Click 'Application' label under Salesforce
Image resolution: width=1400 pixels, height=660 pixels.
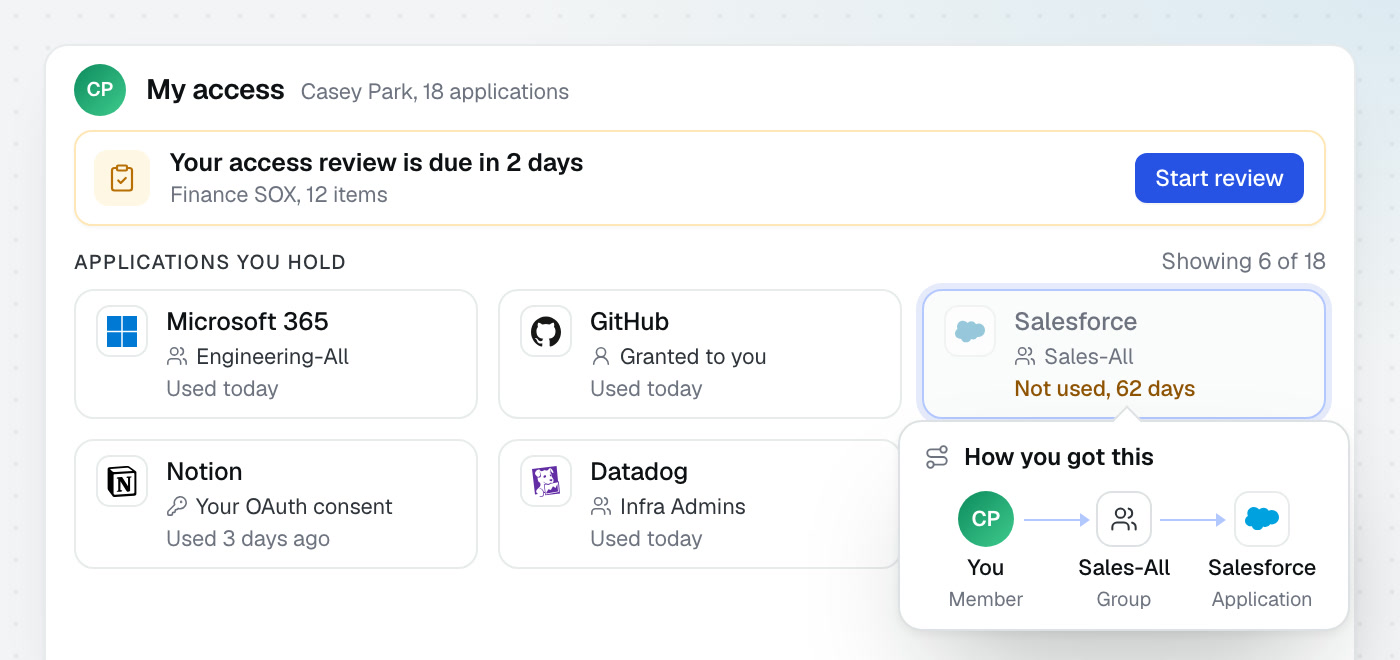point(1262,599)
